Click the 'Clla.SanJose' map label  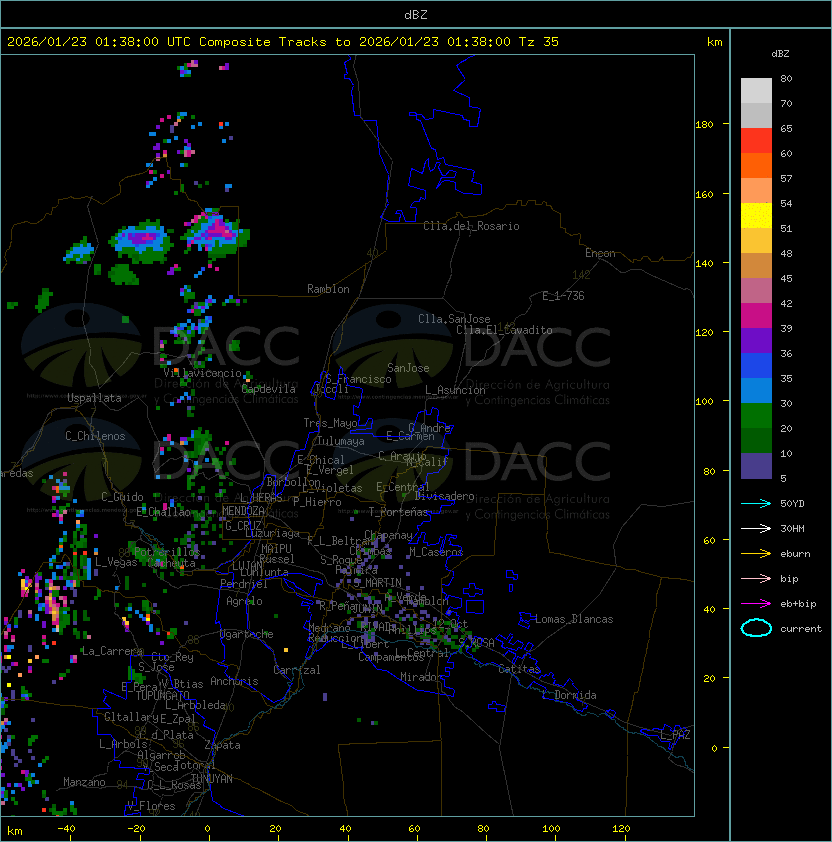pos(454,319)
